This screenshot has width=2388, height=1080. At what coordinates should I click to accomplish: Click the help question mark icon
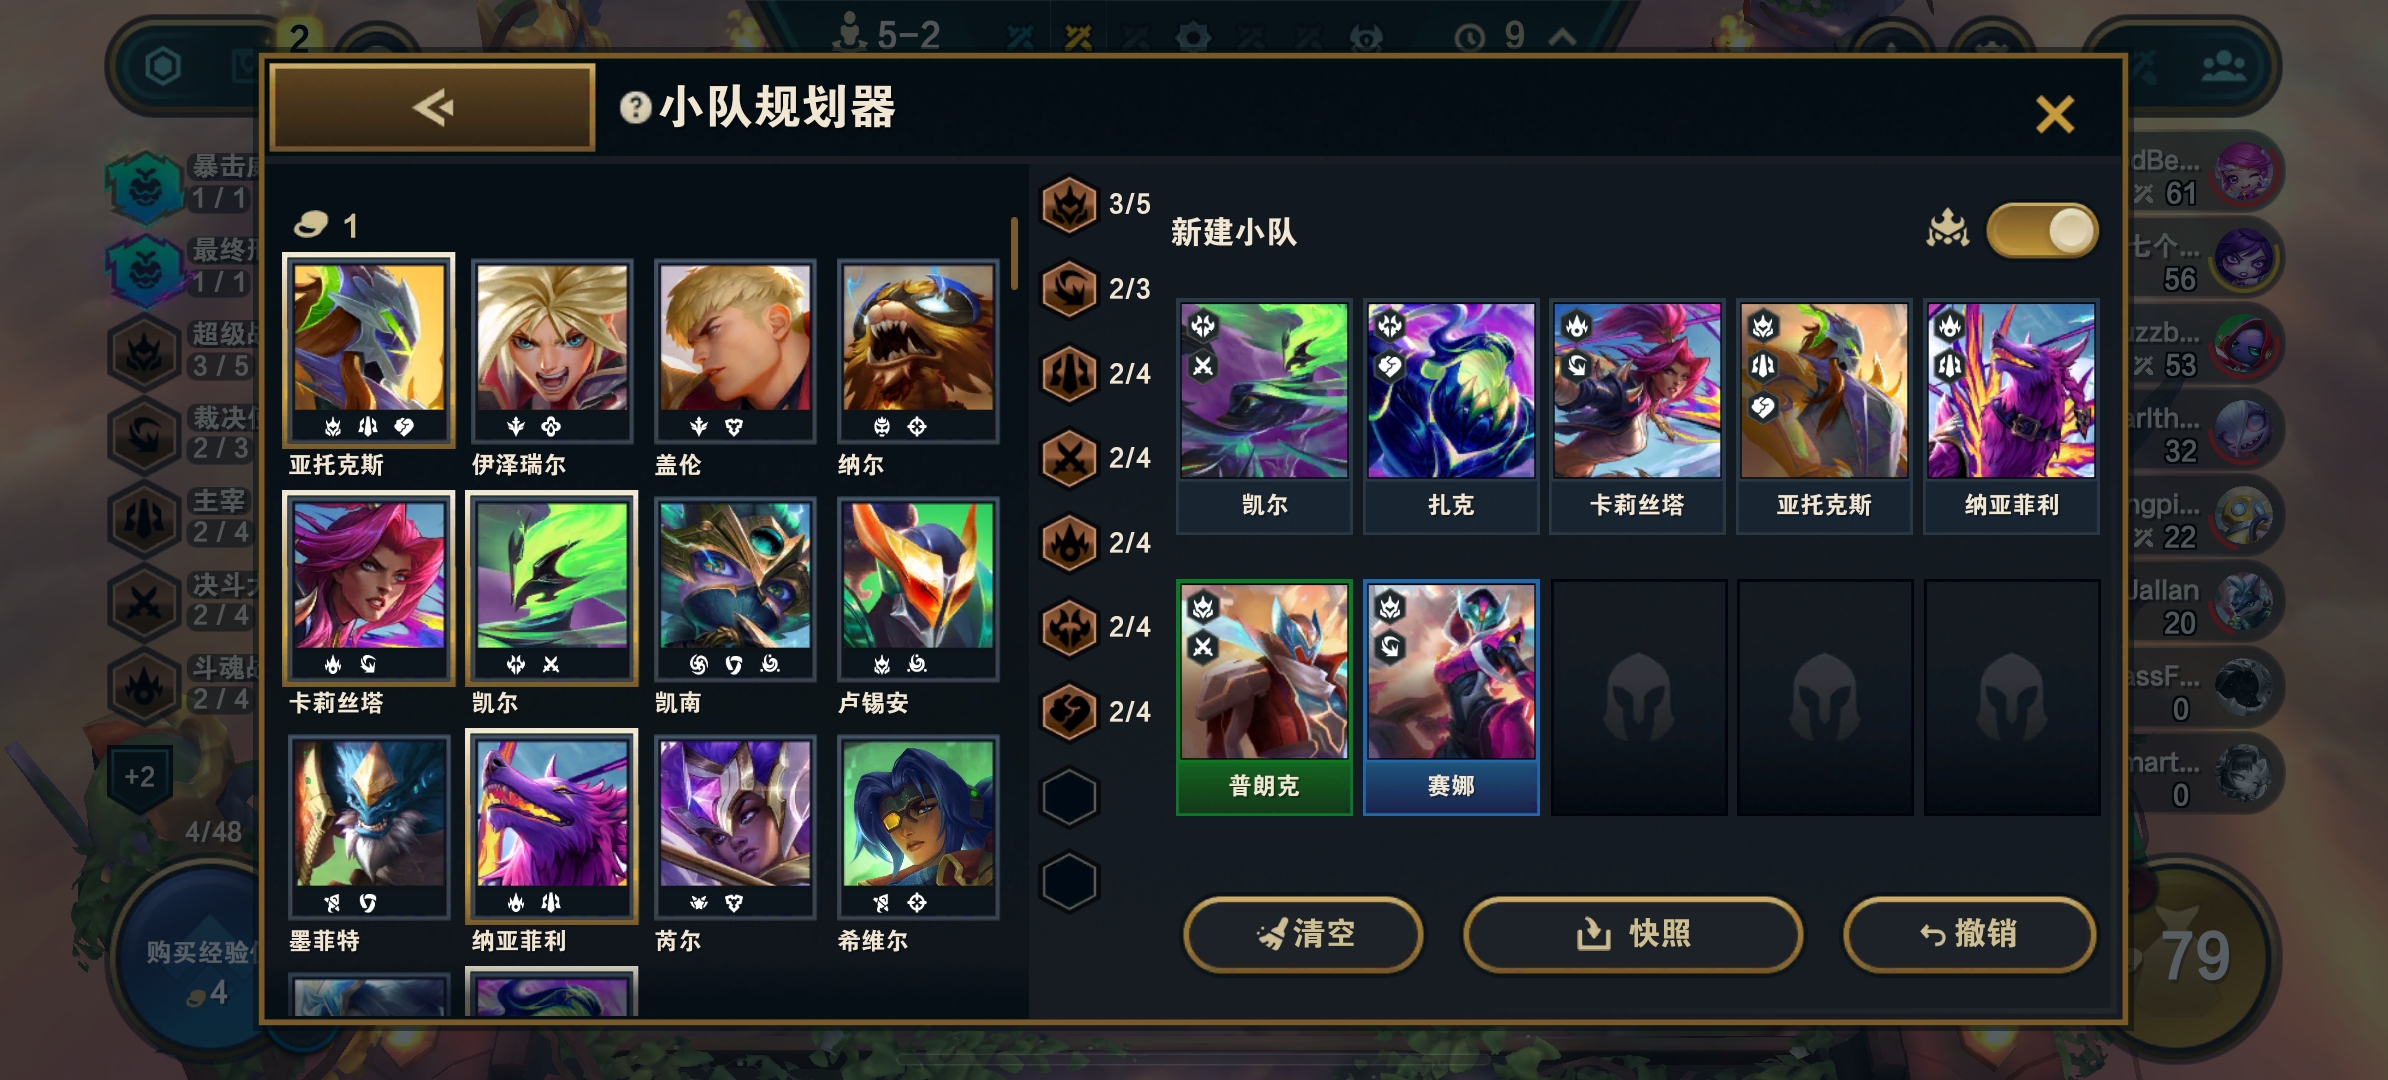[635, 107]
